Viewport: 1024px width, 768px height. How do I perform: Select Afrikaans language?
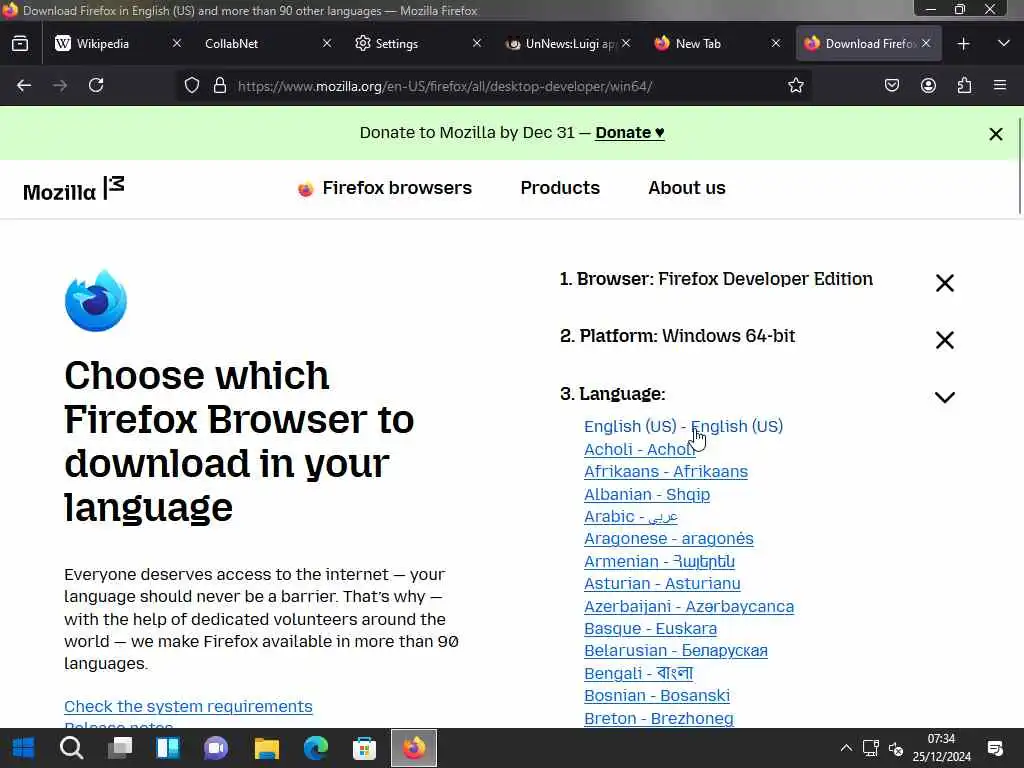tap(665, 472)
